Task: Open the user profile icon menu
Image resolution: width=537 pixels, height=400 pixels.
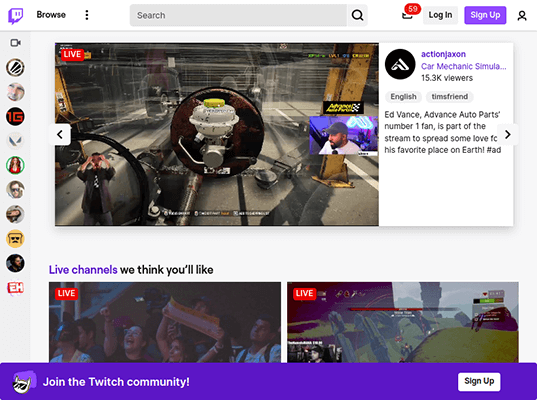Action: pyautogui.click(x=522, y=15)
